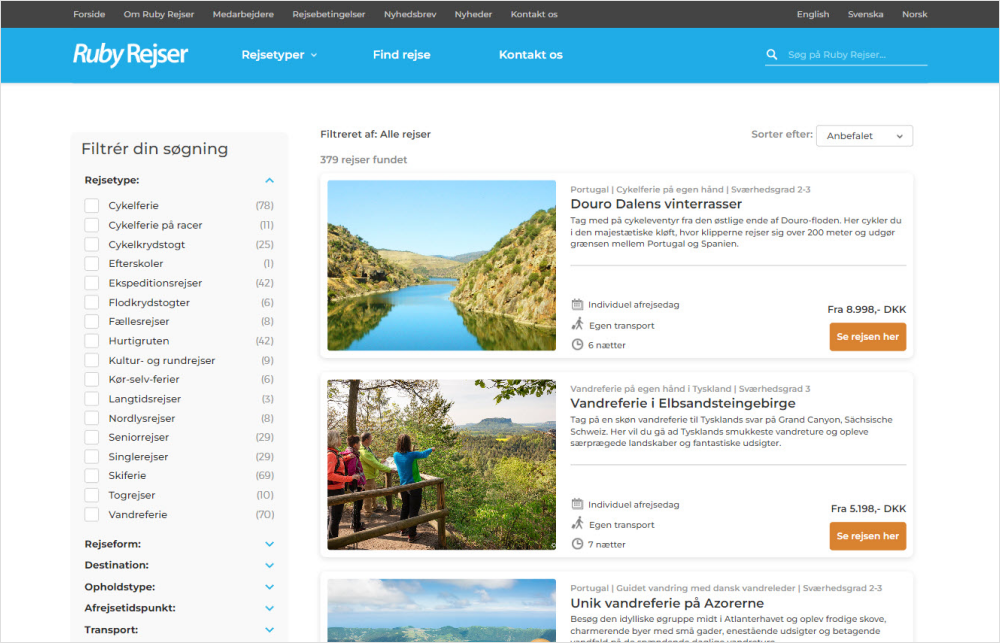
Task: Expand the Afrejsetidspunkt filter section
Action: pyautogui.click(x=269, y=608)
